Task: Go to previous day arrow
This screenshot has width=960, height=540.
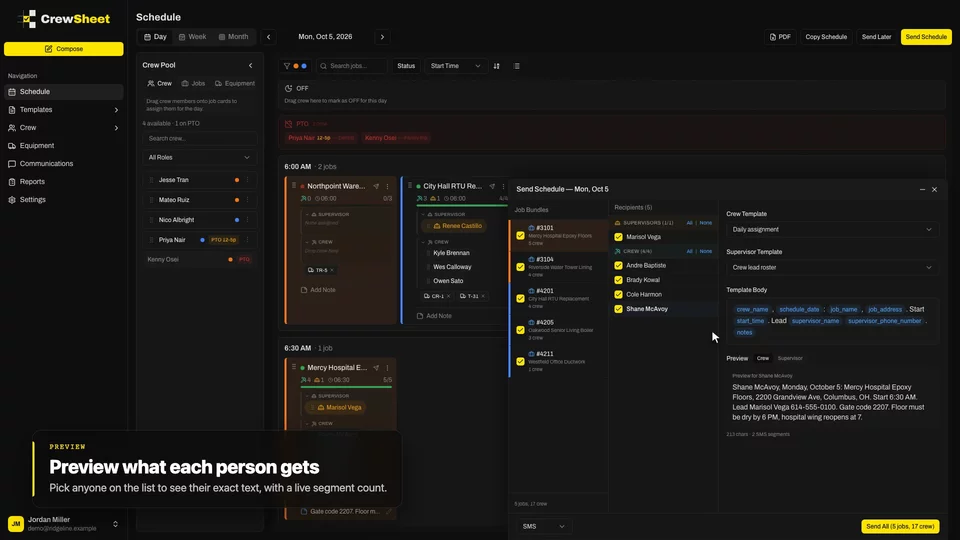Action: 268,37
